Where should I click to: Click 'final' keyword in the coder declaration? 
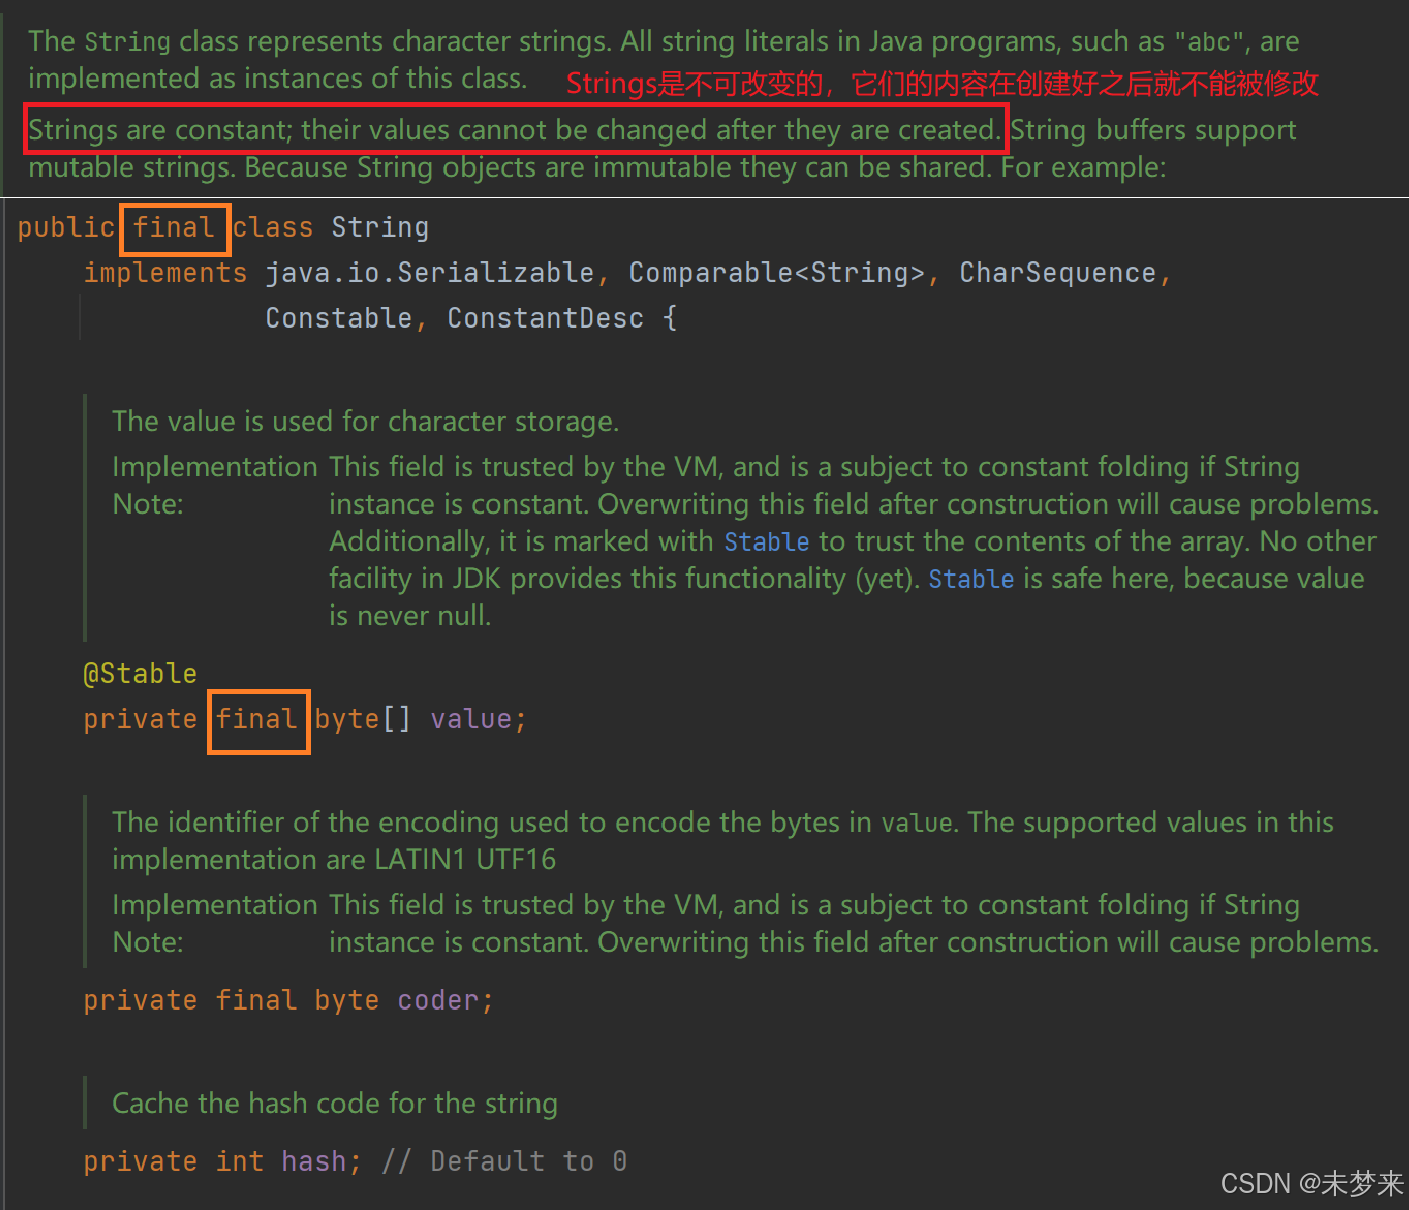256,1001
